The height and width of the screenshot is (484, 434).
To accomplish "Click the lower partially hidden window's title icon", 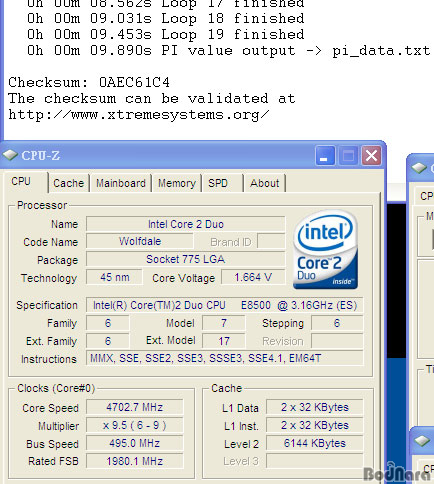I will [422, 441].
